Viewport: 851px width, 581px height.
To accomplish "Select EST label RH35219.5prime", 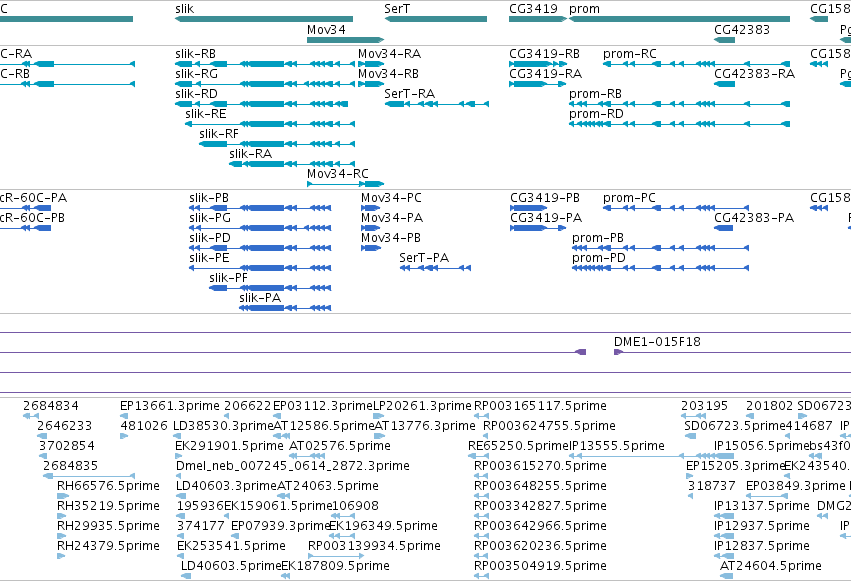I will click(x=109, y=506).
